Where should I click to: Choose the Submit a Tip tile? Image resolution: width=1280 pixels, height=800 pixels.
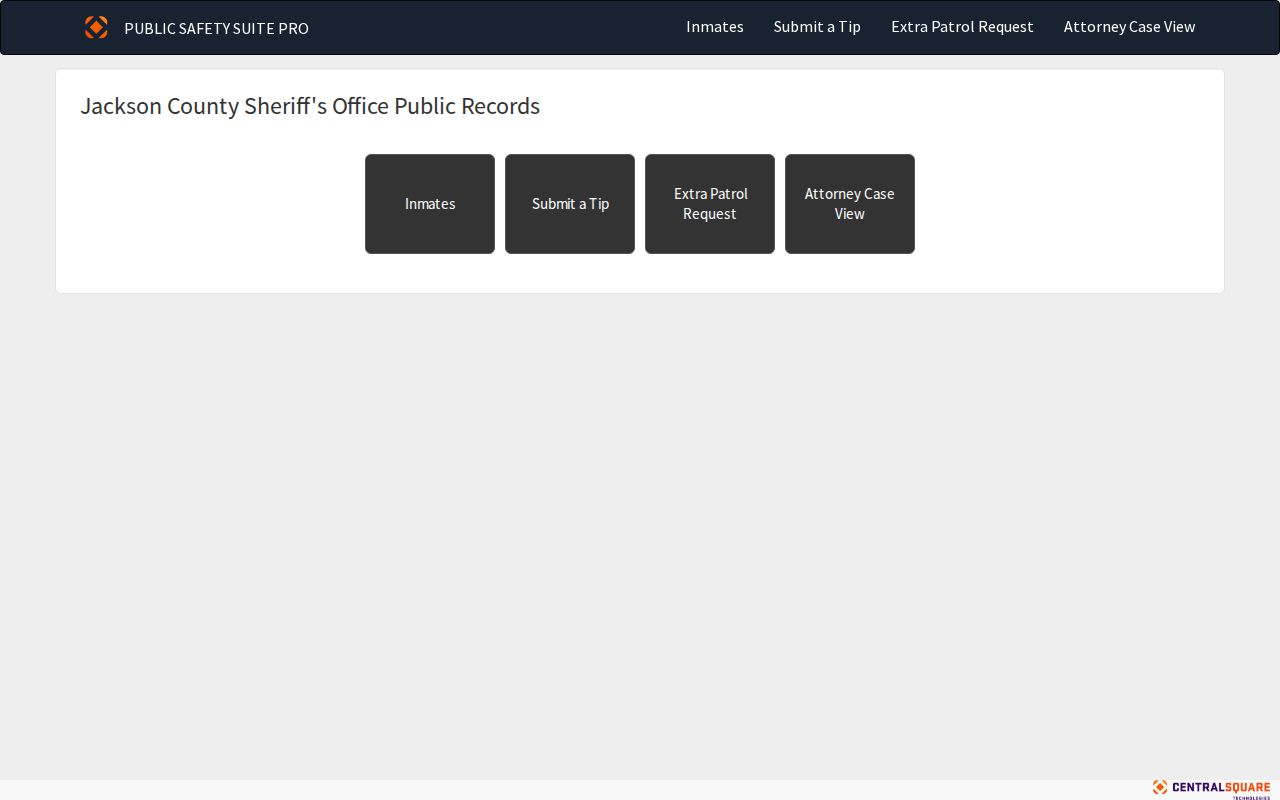(570, 204)
